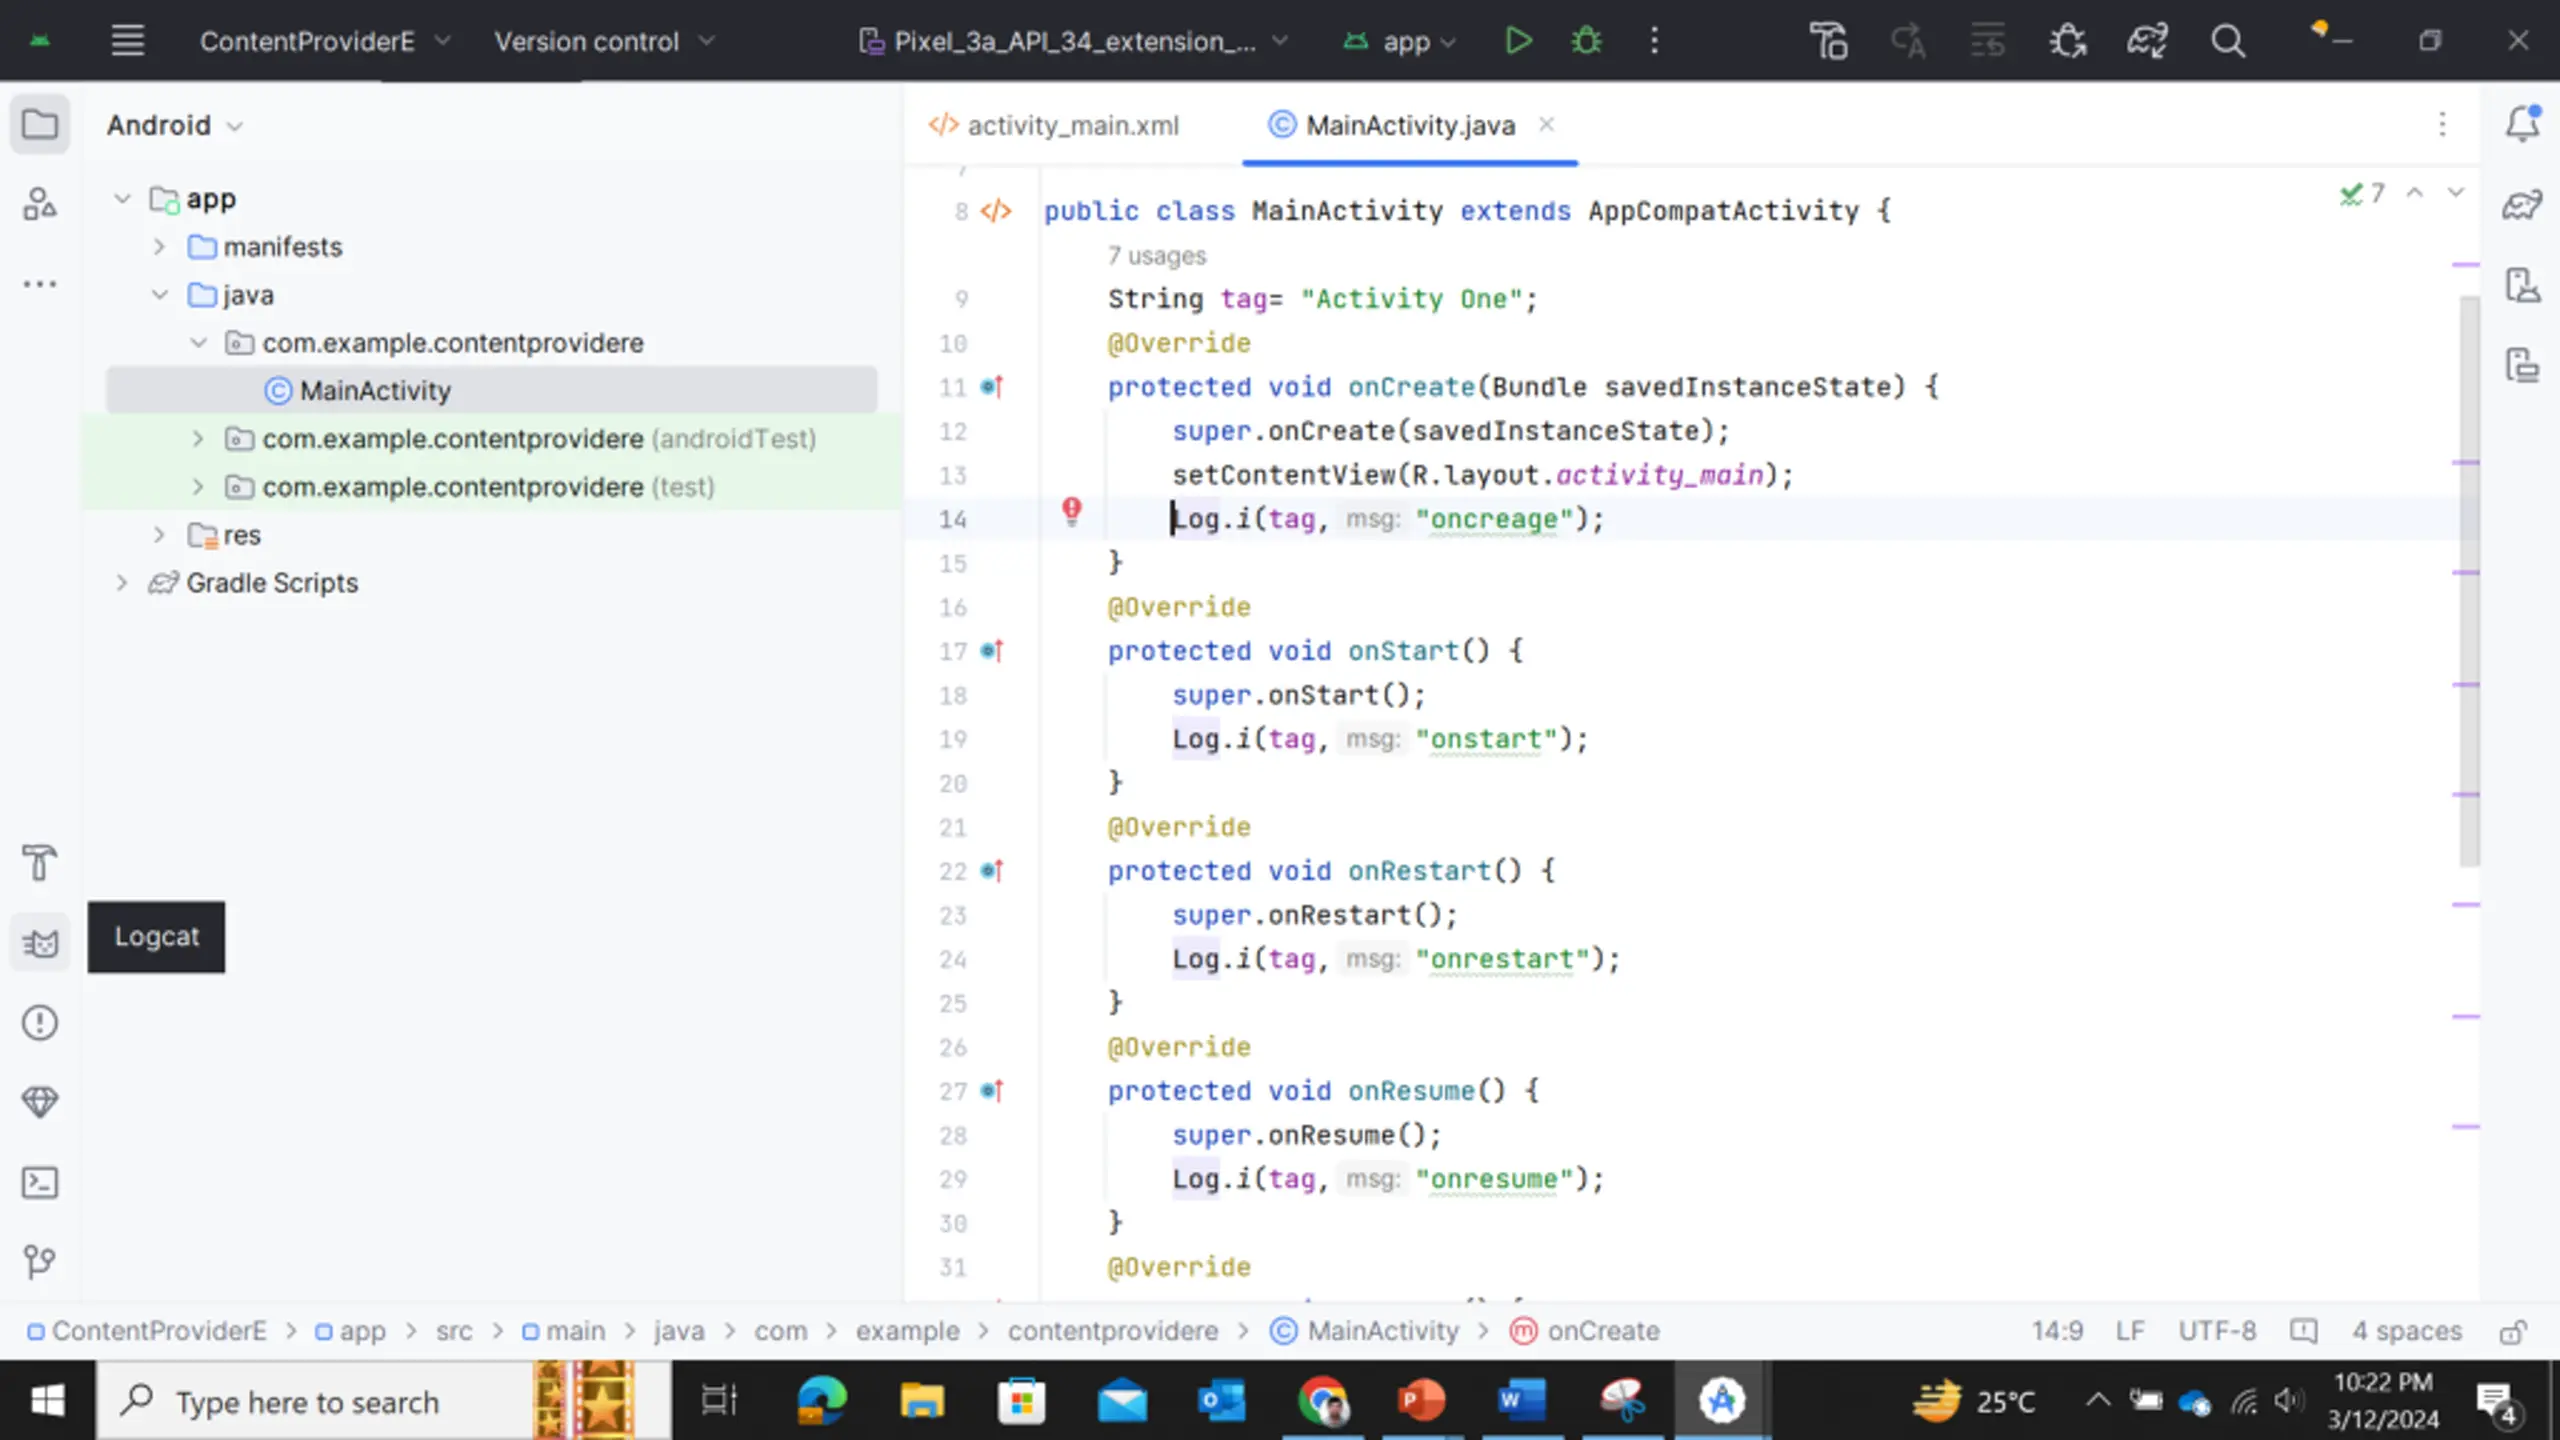Open Resource Manager sidebar icon

click(x=40, y=204)
